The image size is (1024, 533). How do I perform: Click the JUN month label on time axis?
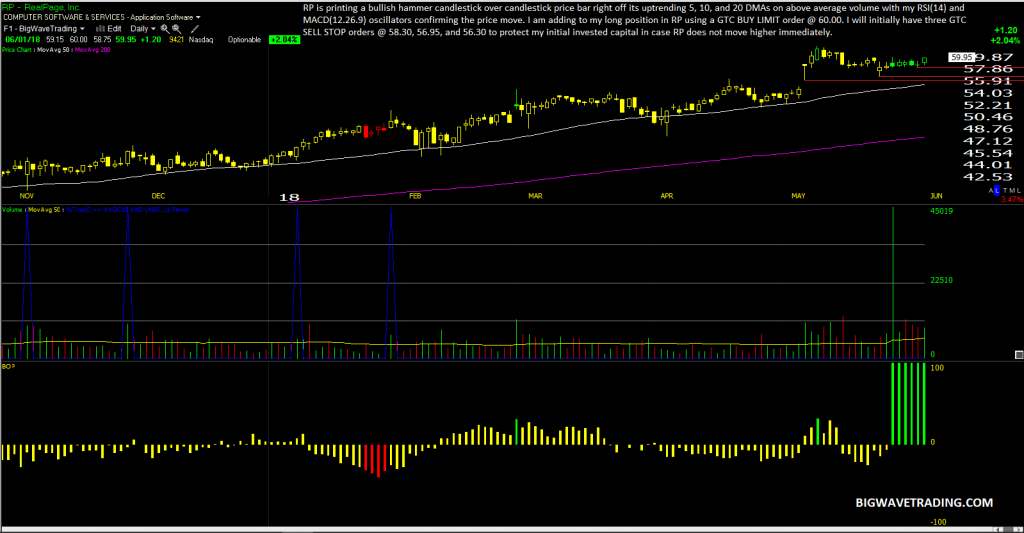point(936,196)
